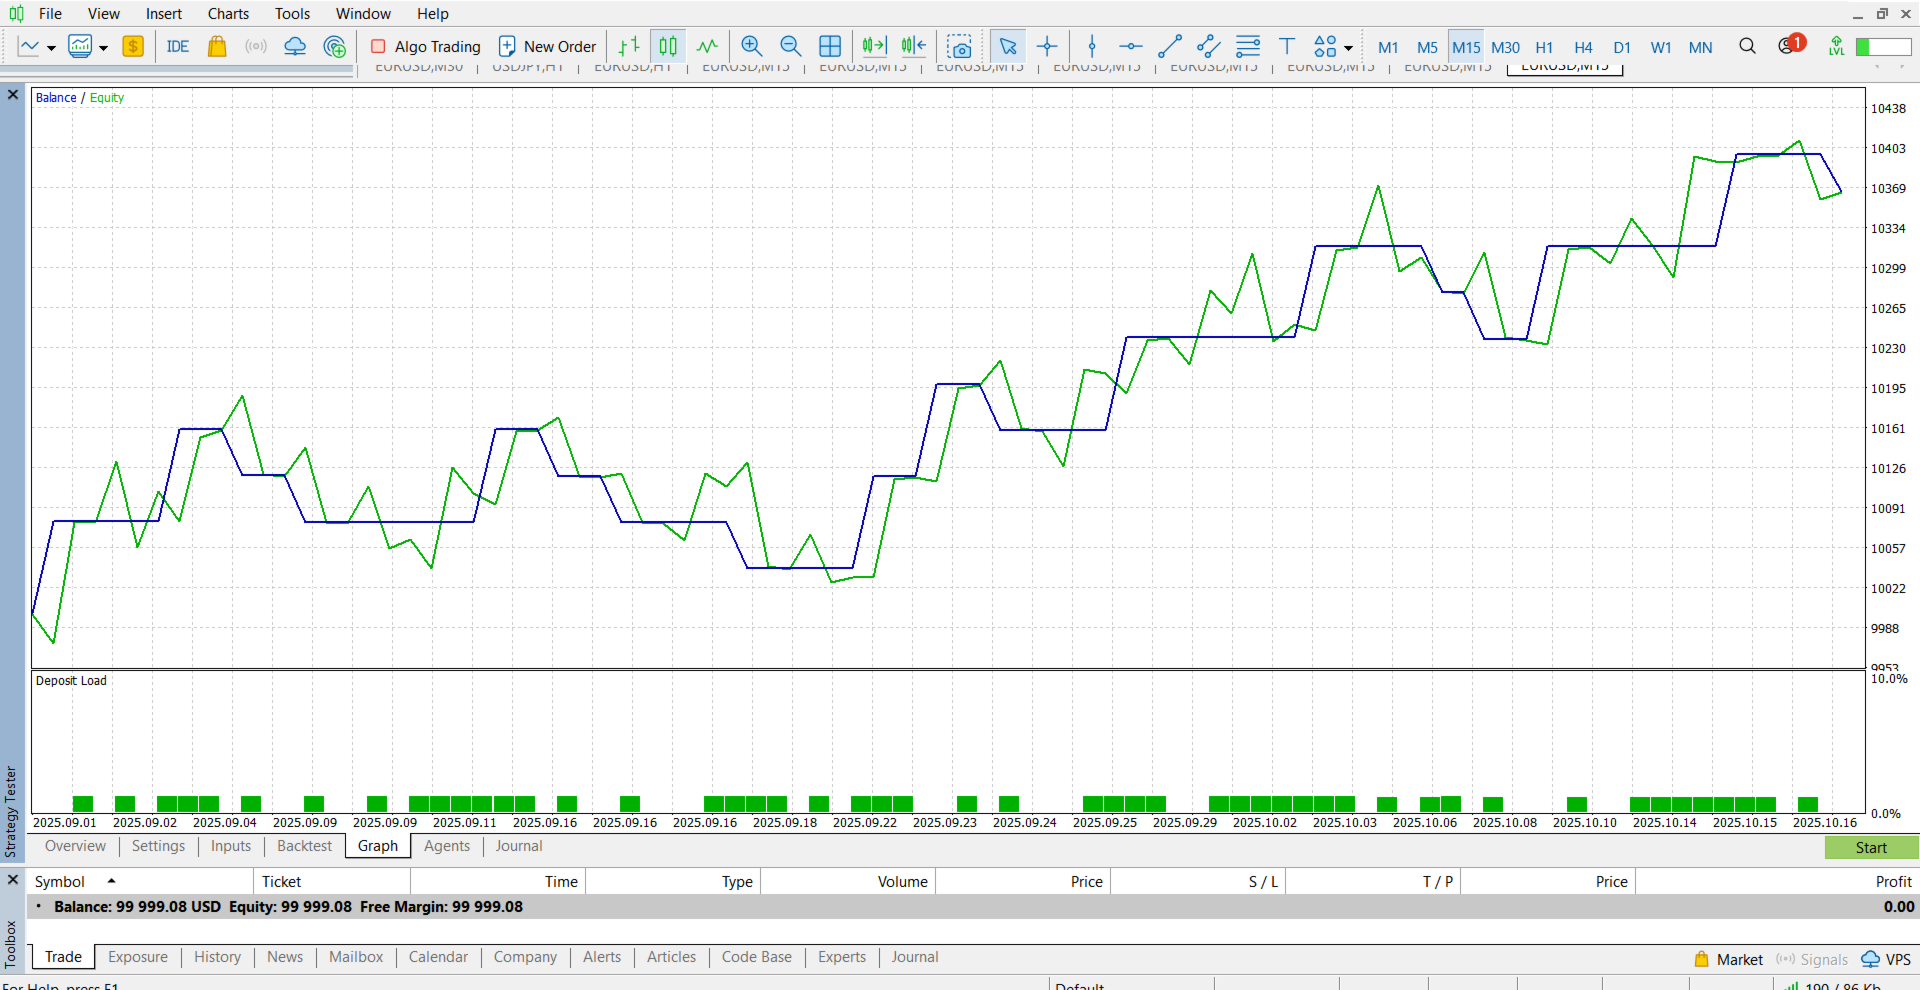Open the shapes objects dropdown arrow
The image size is (1920, 990).
pyautogui.click(x=1348, y=47)
